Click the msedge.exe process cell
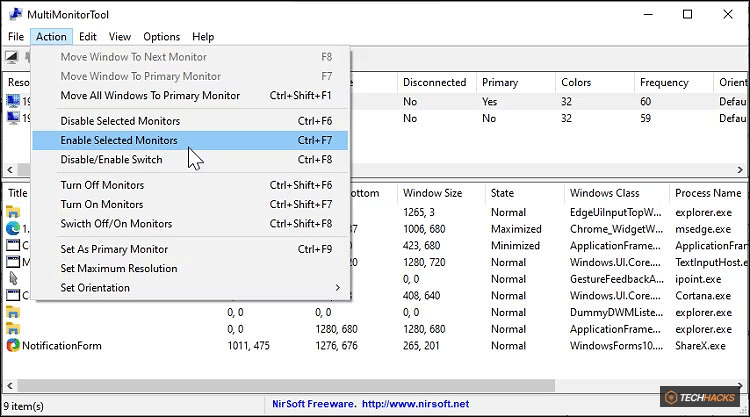Viewport: 750px width, 417px height. (x=703, y=229)
